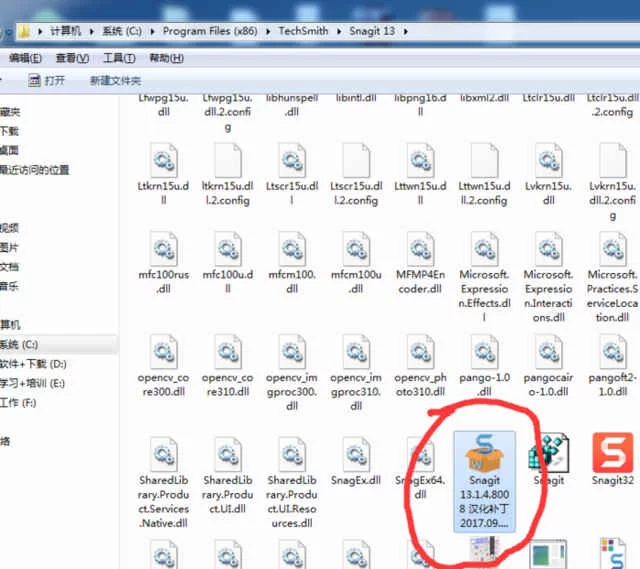Select the red Snagit32 application icon
The height and width of the screenshot is (569, 640).
point(612,452)
